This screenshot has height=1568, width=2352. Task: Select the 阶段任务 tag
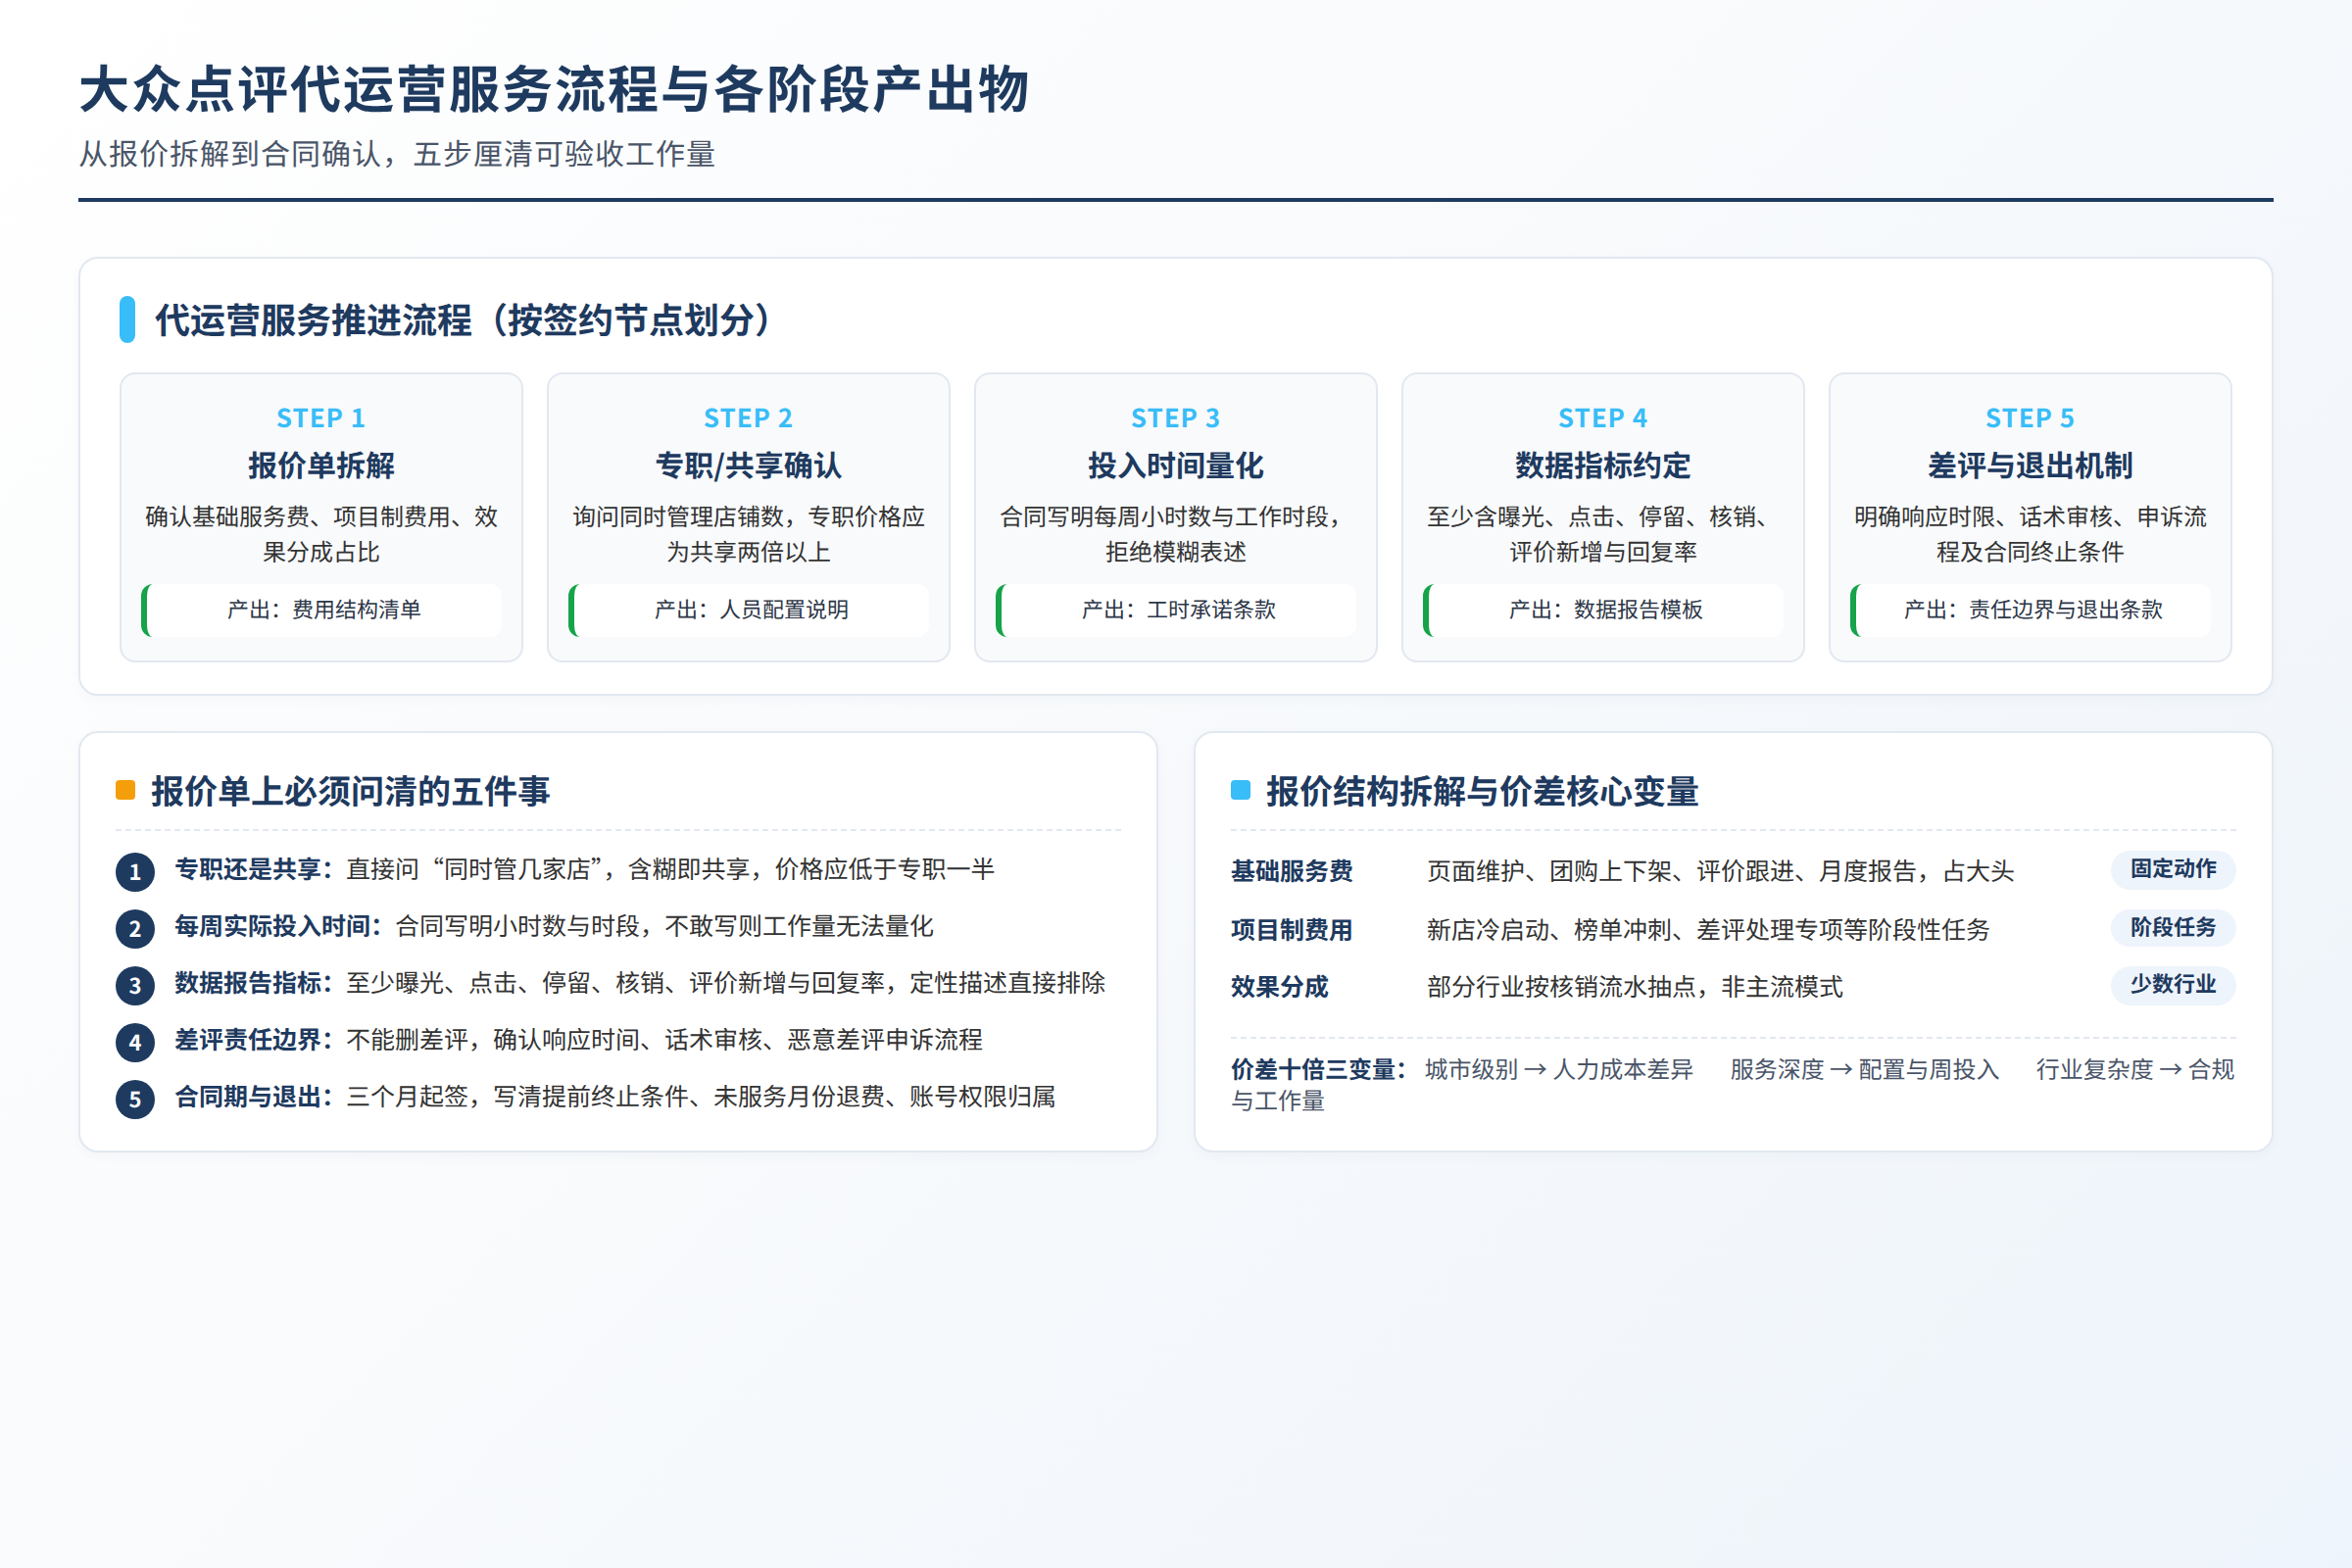(2173, 927)
